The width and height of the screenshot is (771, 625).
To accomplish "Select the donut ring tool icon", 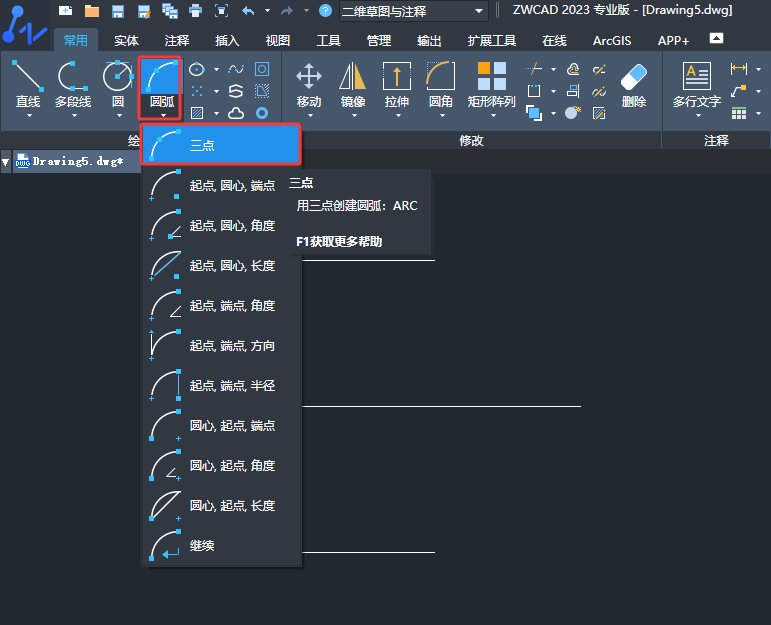I will coord(262,114).
